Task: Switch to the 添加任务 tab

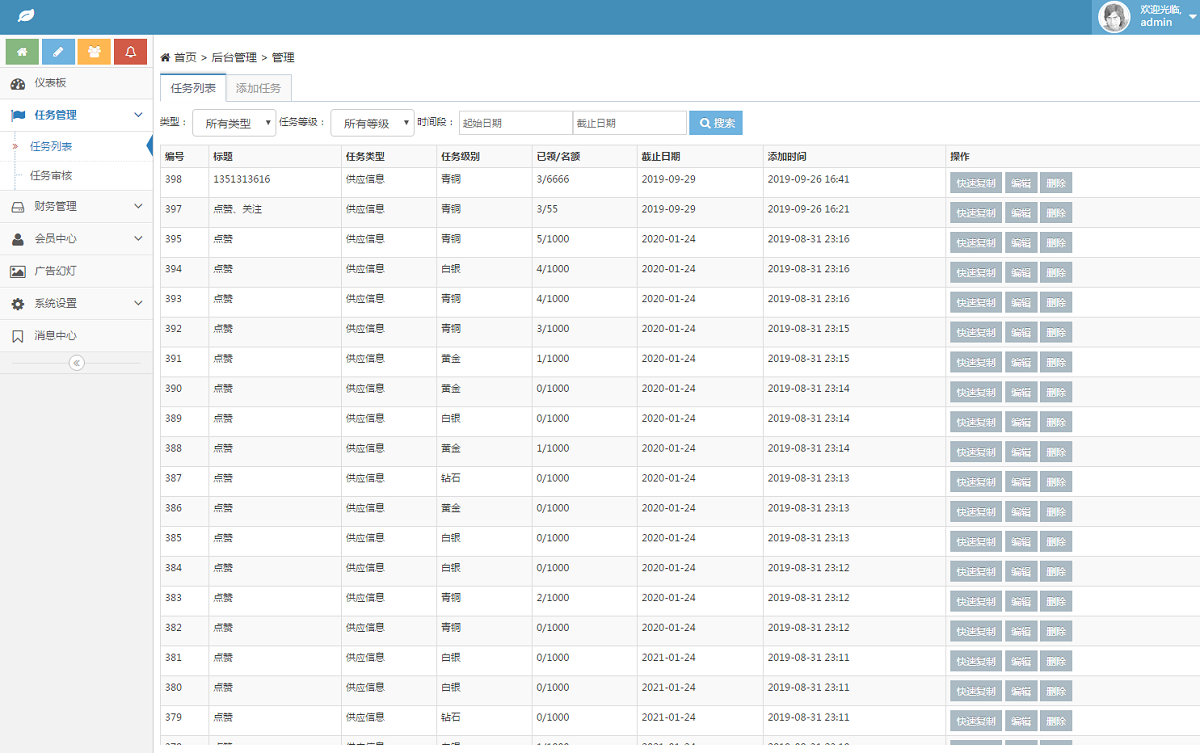Action: pyautogui.click(x=258, y=88)
